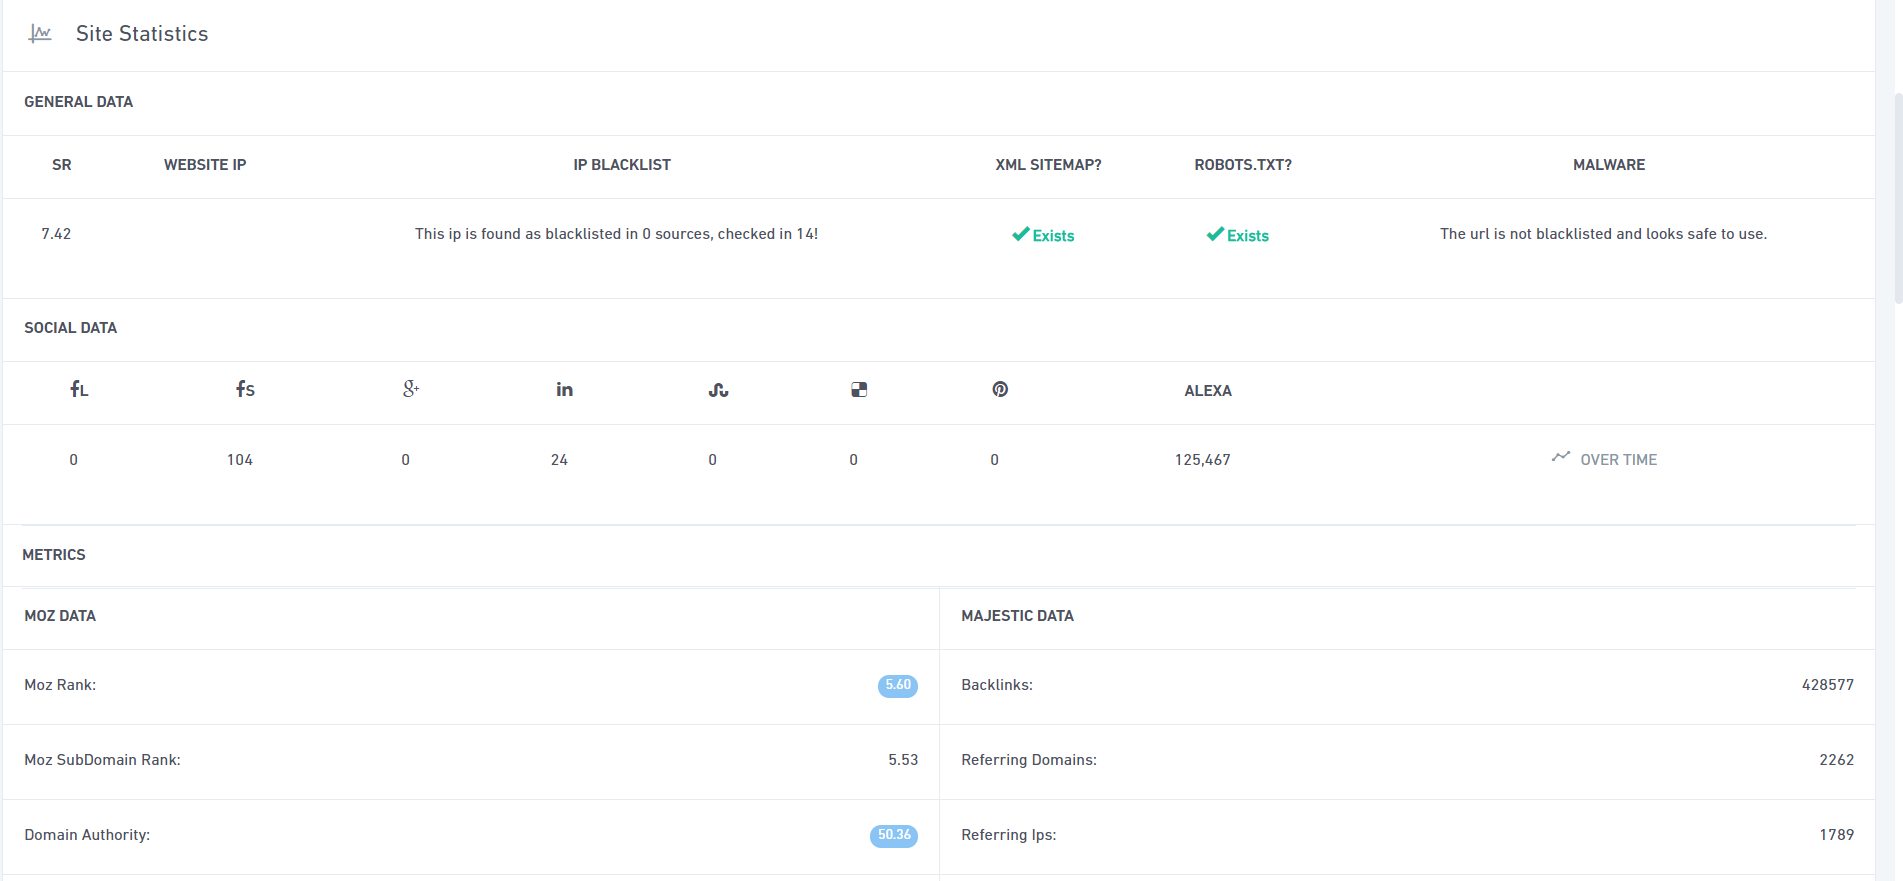Click the MALWARE column header
This screenshot has width=1903, height=881.
(x=1608, y=165)
